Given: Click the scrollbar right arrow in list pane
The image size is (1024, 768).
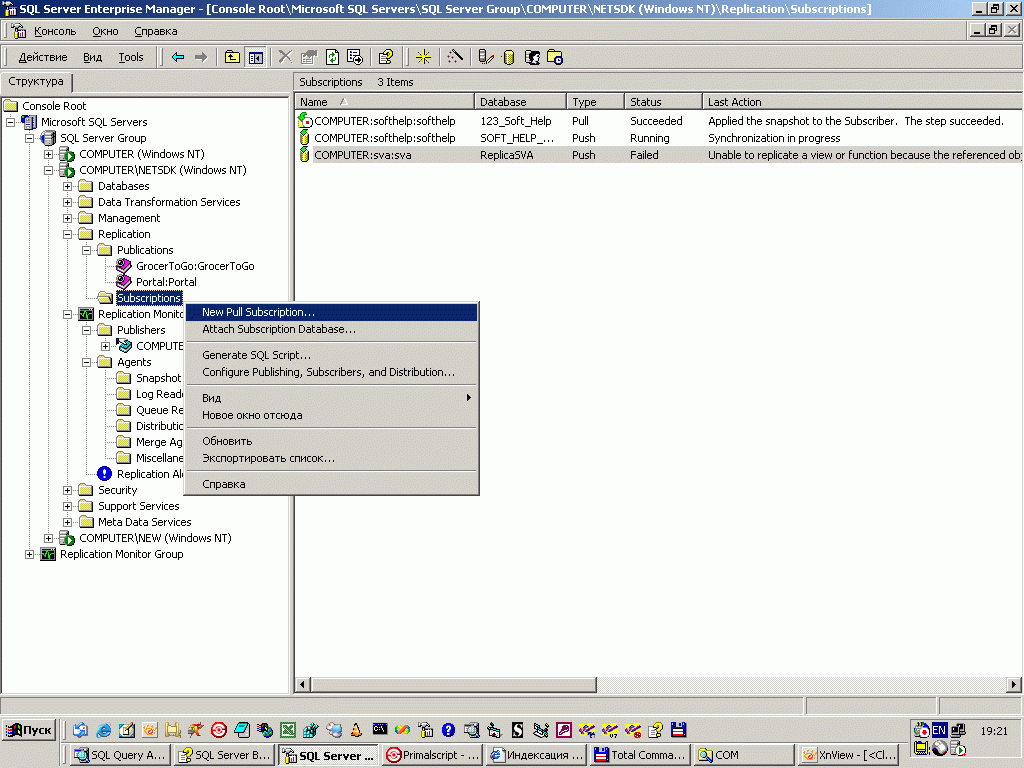Looking at the screenshot, I should (1014, 685).
